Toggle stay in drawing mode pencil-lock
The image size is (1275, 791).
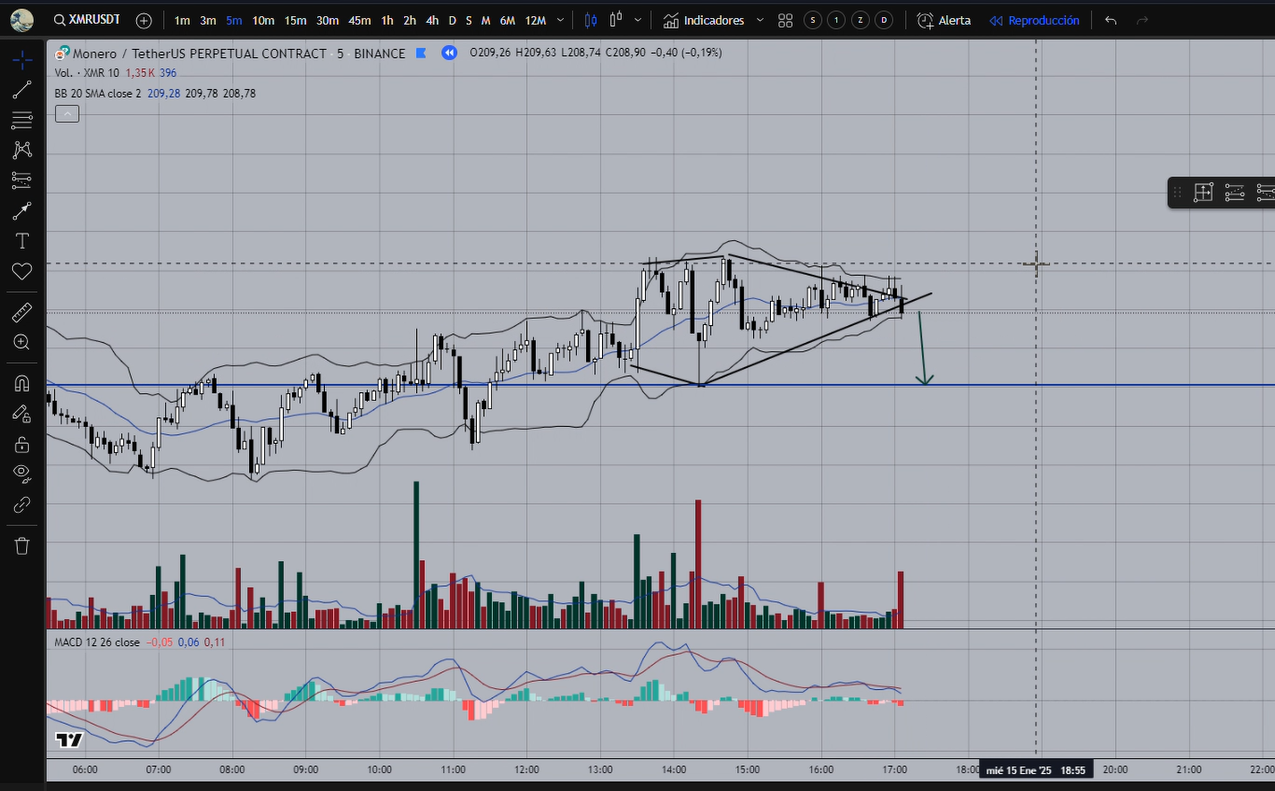pos(22,413)
